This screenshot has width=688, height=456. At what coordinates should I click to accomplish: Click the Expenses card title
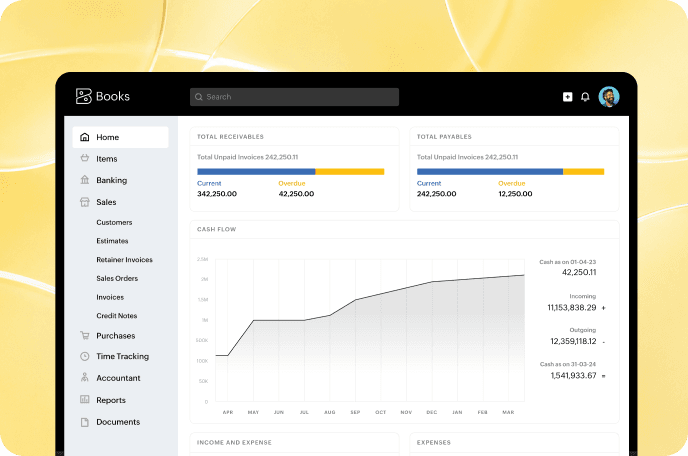point(434,442)
